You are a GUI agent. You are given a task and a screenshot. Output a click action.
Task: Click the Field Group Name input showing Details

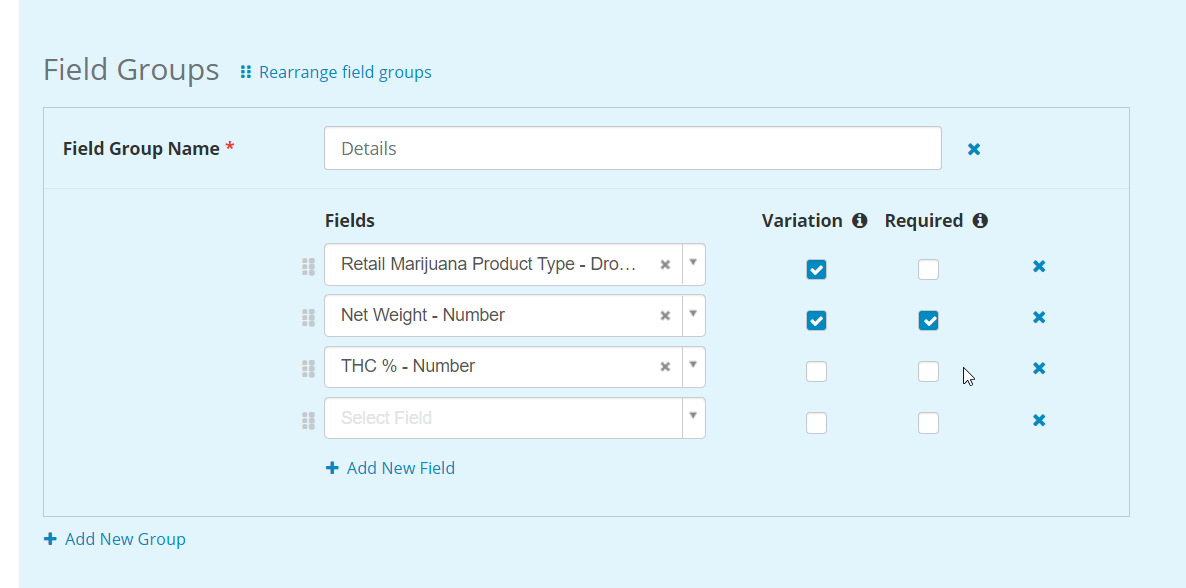click(x=632, y=147)
